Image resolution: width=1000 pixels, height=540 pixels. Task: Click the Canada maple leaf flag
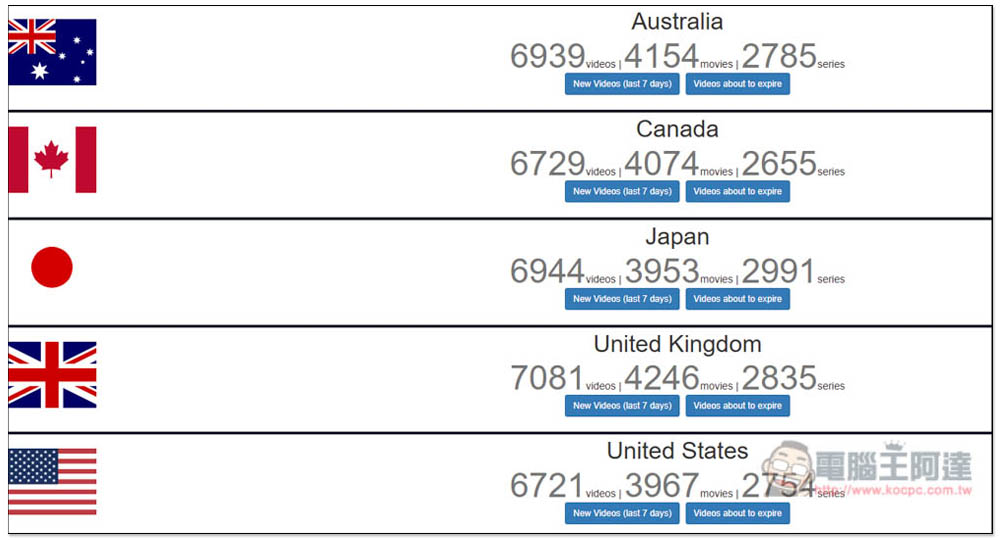coord(52,159)
